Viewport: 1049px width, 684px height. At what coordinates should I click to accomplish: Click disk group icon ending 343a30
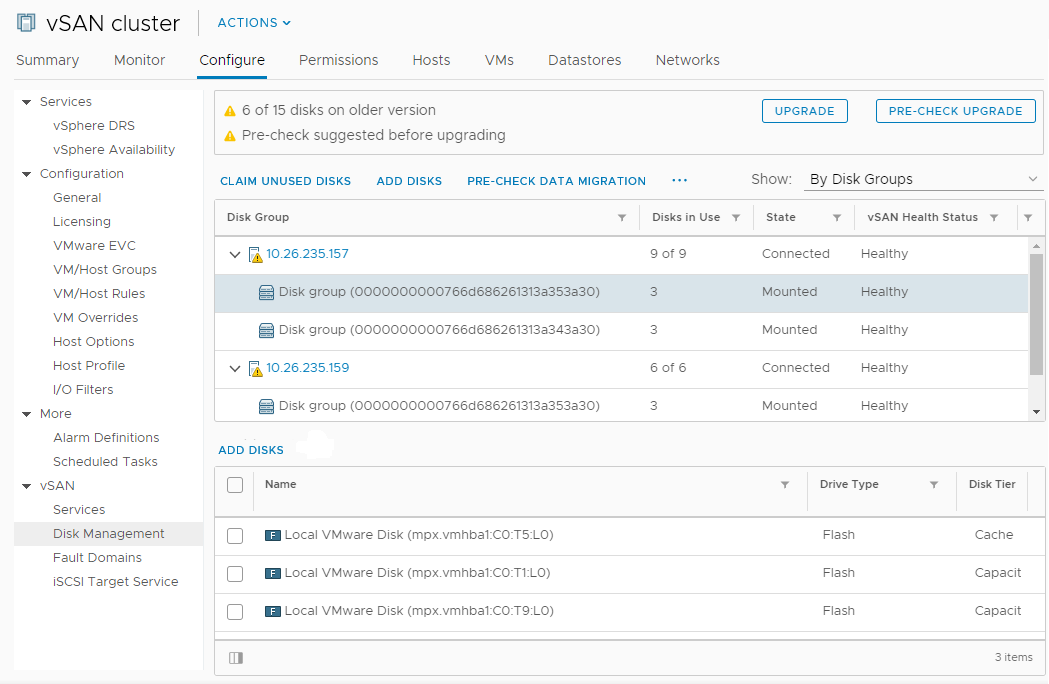point(266,331)
